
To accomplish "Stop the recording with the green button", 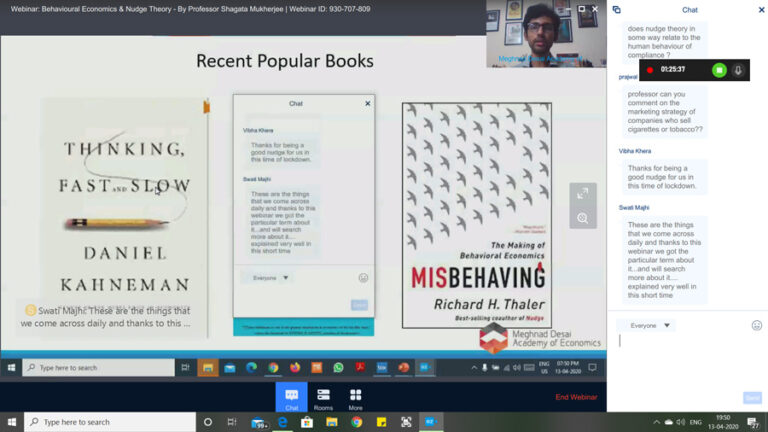I will pos(718,70).
